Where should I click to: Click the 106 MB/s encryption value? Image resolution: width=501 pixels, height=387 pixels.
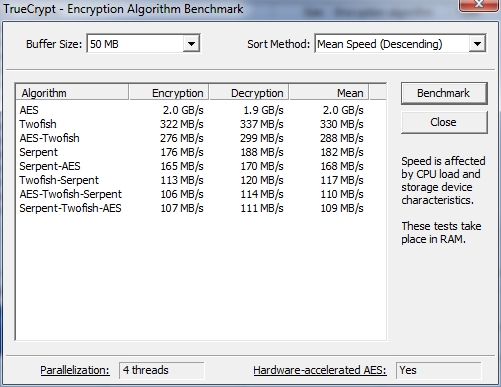coord(182,194)
